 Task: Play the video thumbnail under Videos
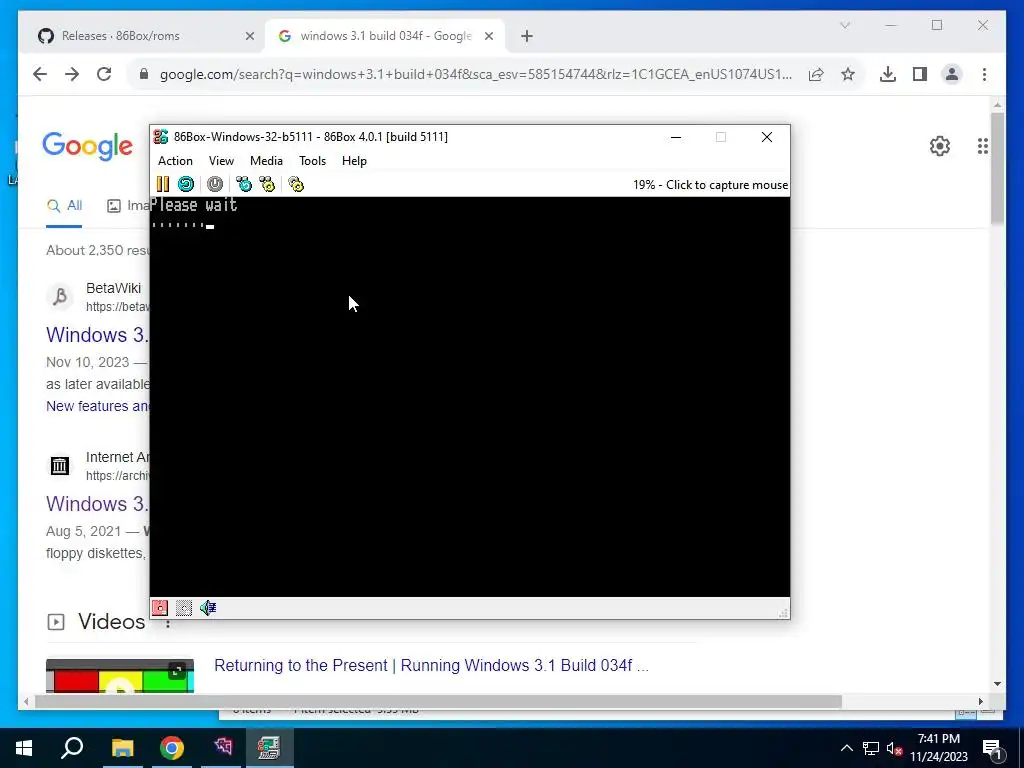click(120, 676)
